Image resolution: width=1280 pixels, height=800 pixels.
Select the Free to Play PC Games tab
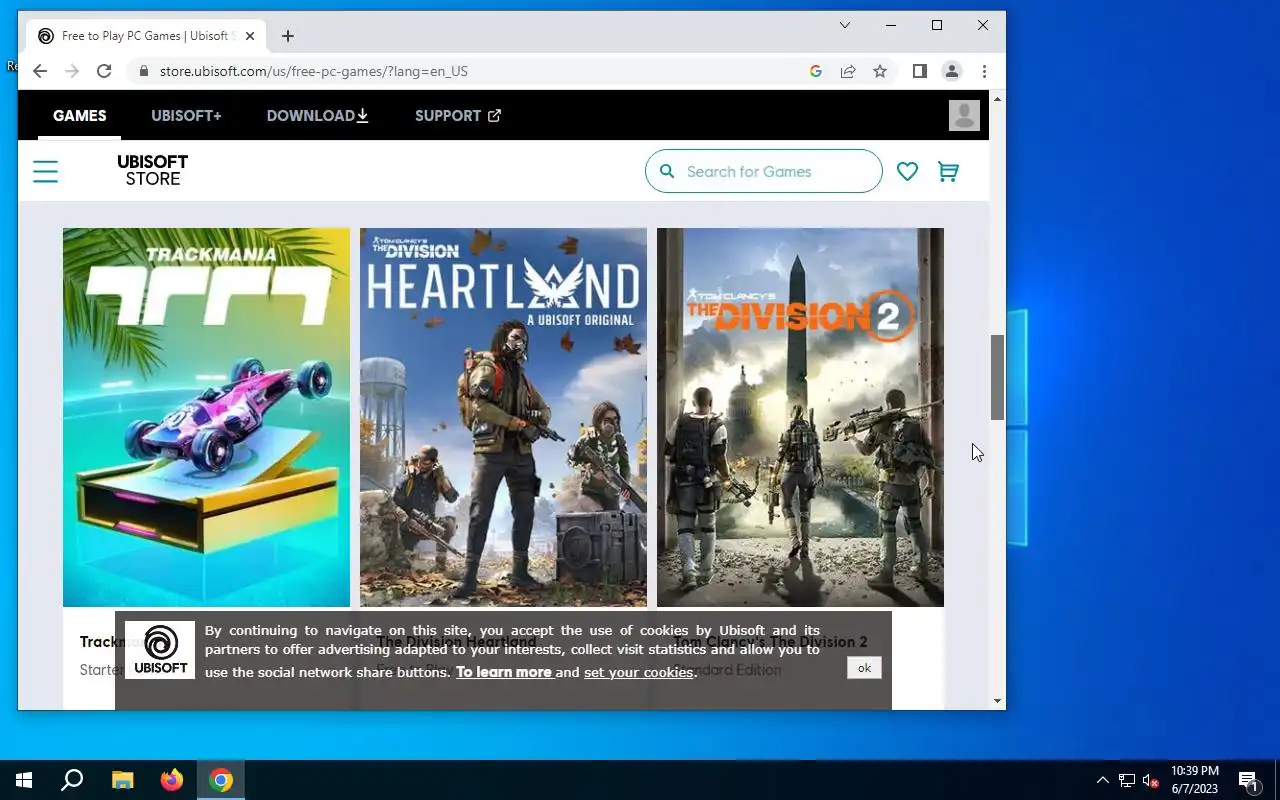[145, 36]
